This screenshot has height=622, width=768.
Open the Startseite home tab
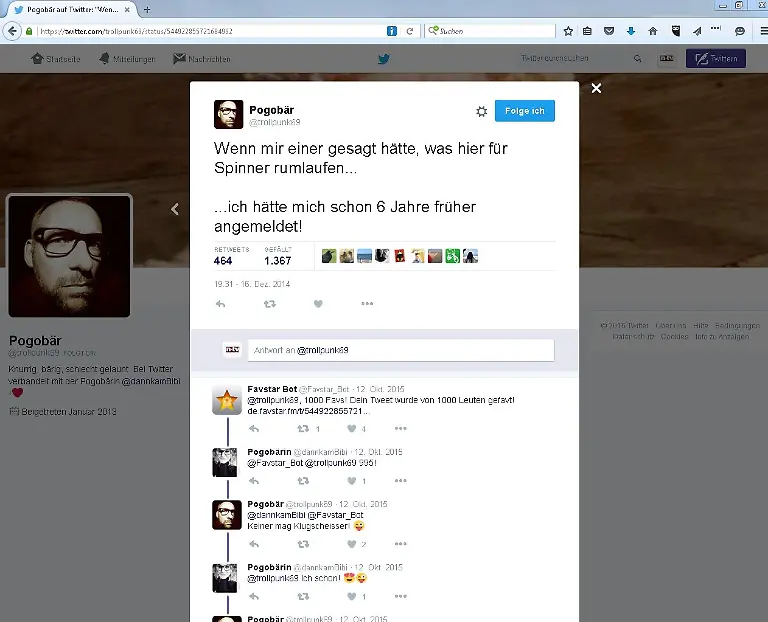click(x=58, y=59)
